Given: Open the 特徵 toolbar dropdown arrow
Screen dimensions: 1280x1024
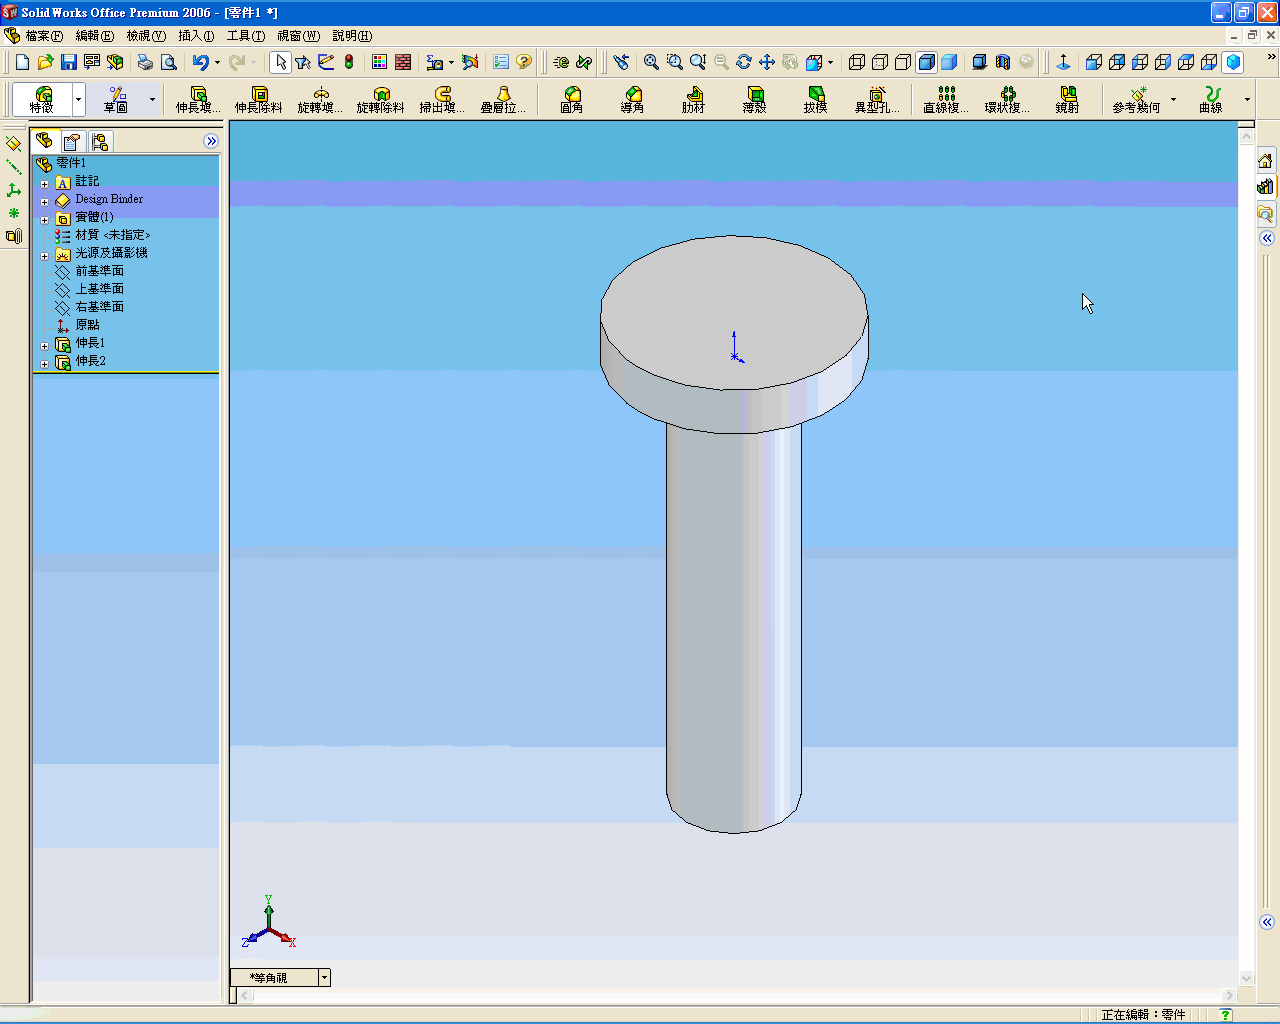Looking at the screenshot, I should [x=78, y=99].
